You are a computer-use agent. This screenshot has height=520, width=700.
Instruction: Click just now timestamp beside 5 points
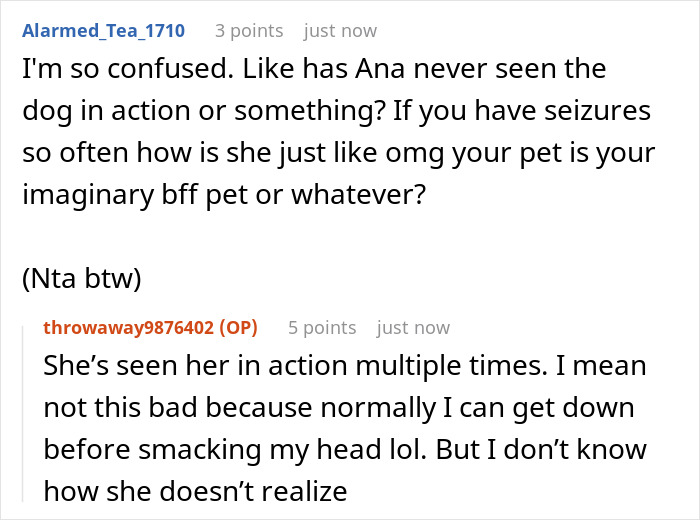point(413,327)
